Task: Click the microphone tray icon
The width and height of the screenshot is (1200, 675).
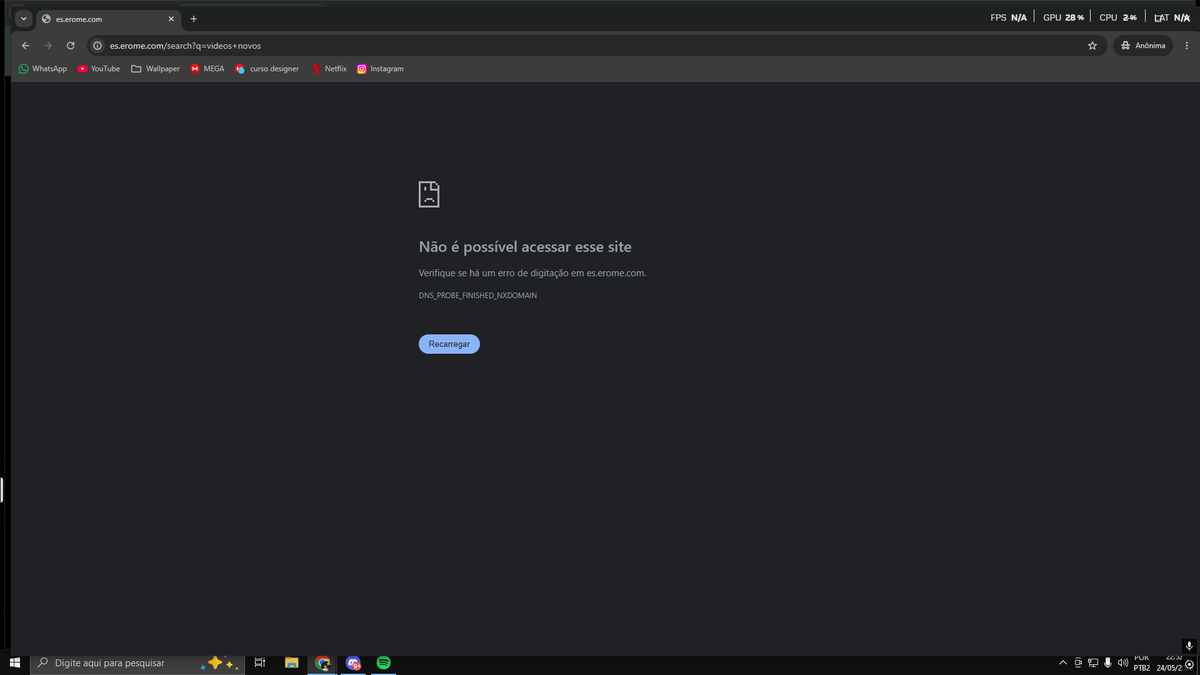Action: pyautogui.click(x=1108, y=663)
